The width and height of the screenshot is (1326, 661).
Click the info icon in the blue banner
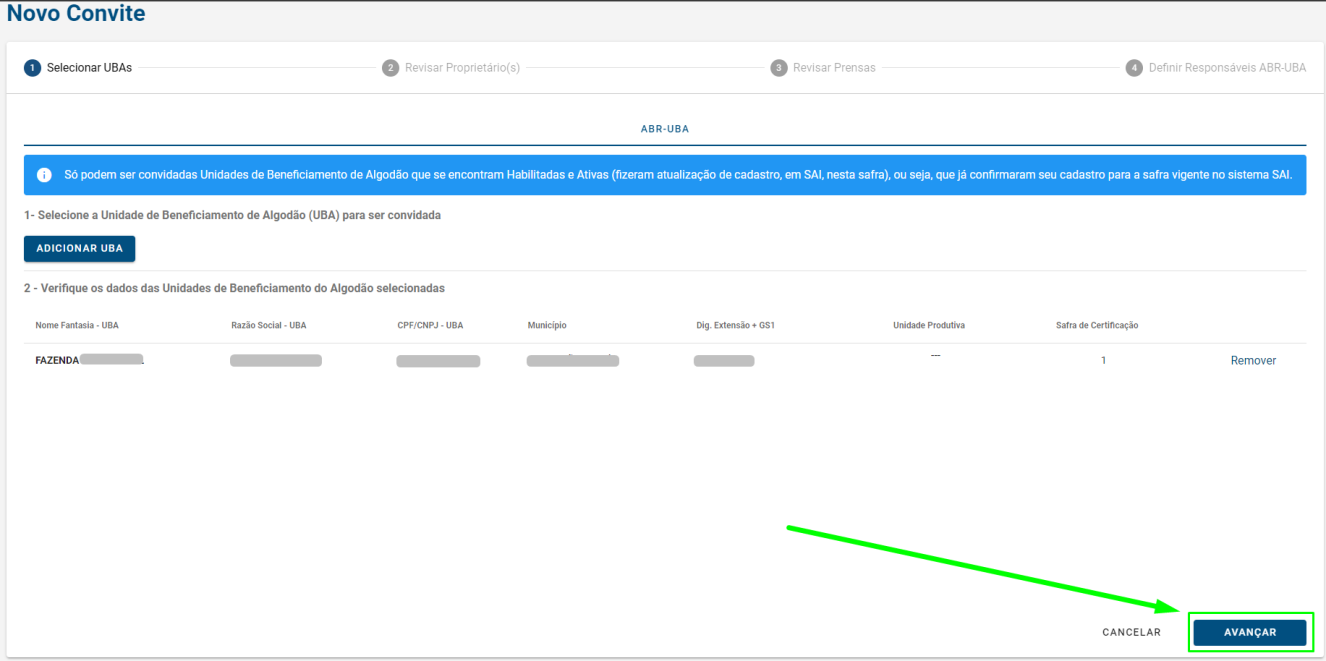coord(44,175)
